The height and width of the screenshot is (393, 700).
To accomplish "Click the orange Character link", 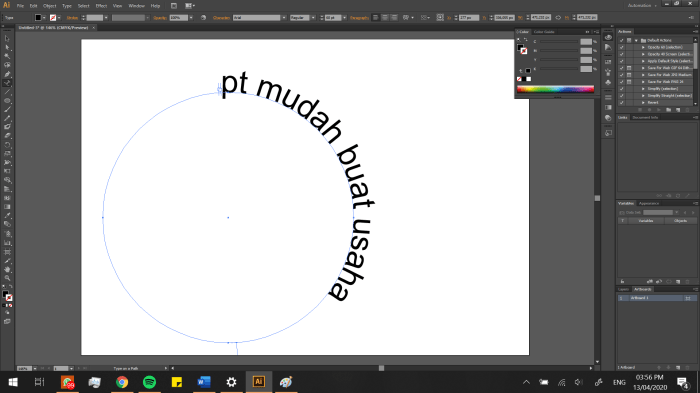I will pos(221,18).
